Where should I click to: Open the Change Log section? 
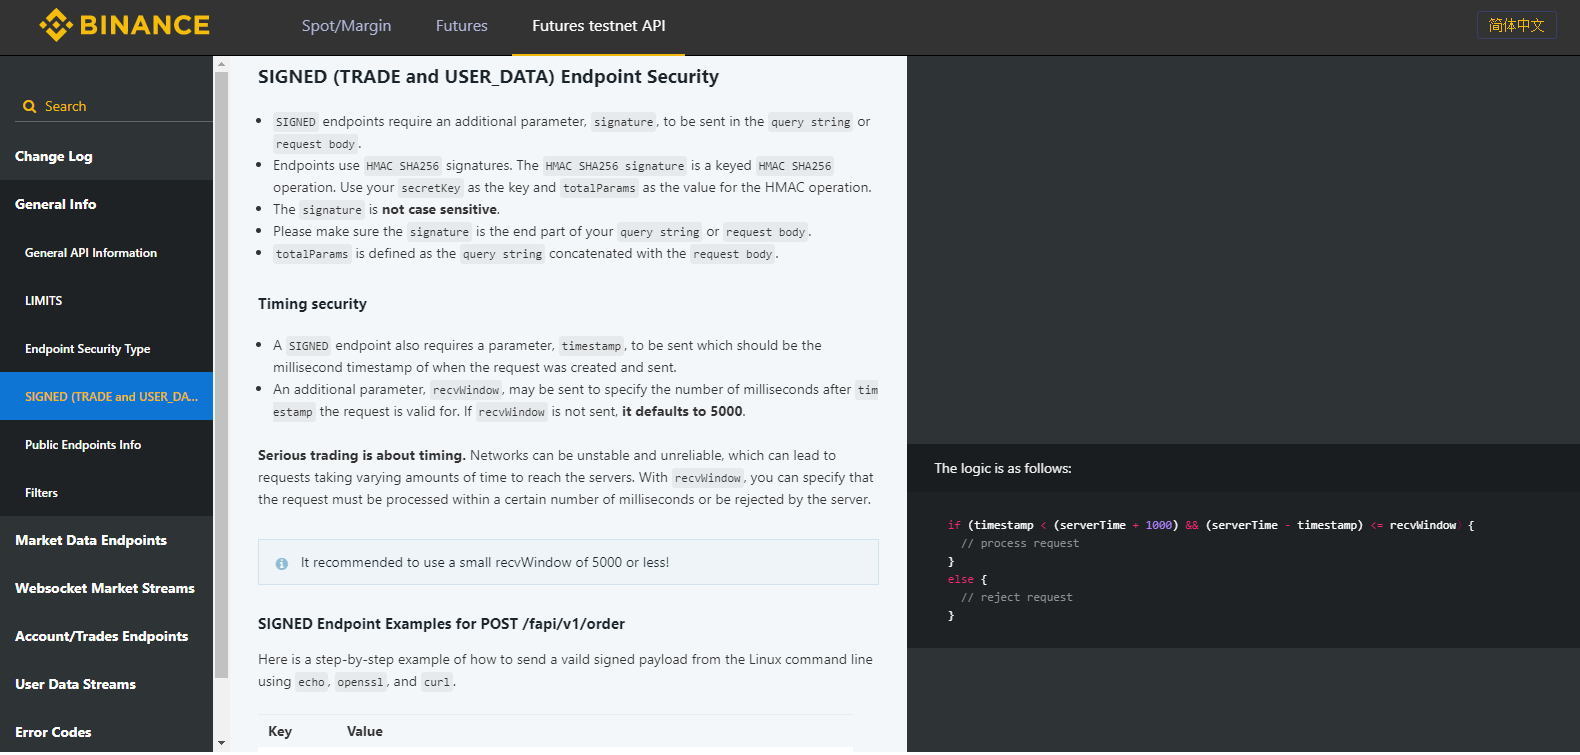[54, 156]
